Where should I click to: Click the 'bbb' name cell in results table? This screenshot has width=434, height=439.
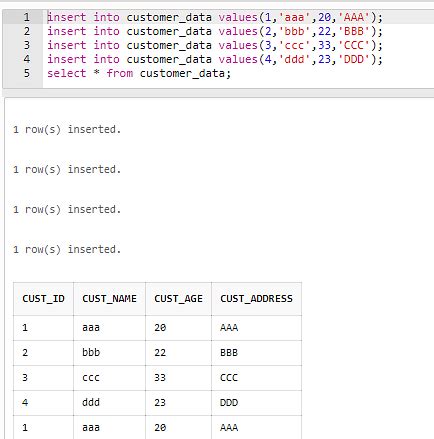(109, 353)
